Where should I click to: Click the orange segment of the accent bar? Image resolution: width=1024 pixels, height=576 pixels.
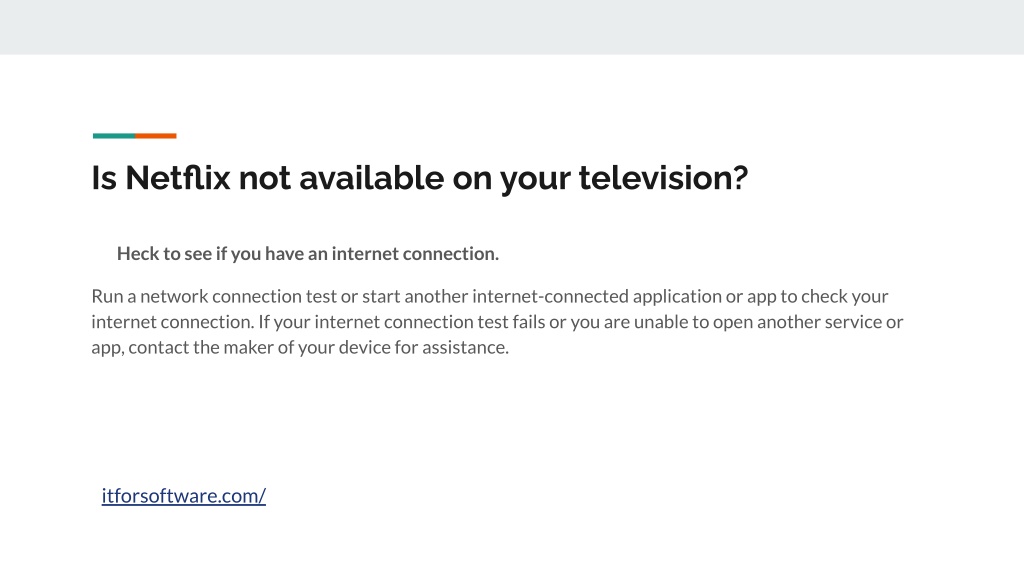coord(155,136)
